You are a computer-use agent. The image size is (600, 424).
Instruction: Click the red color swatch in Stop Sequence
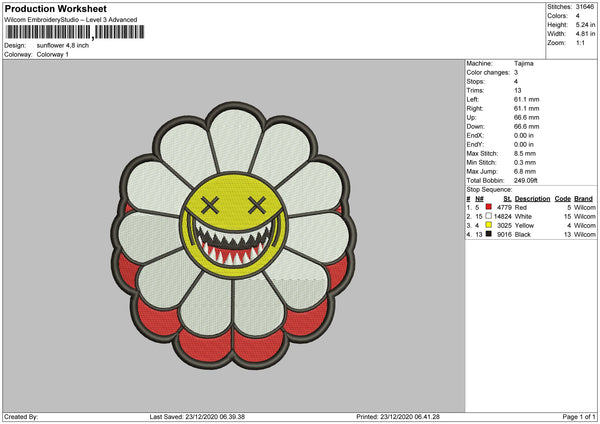[x=489, y=207]
